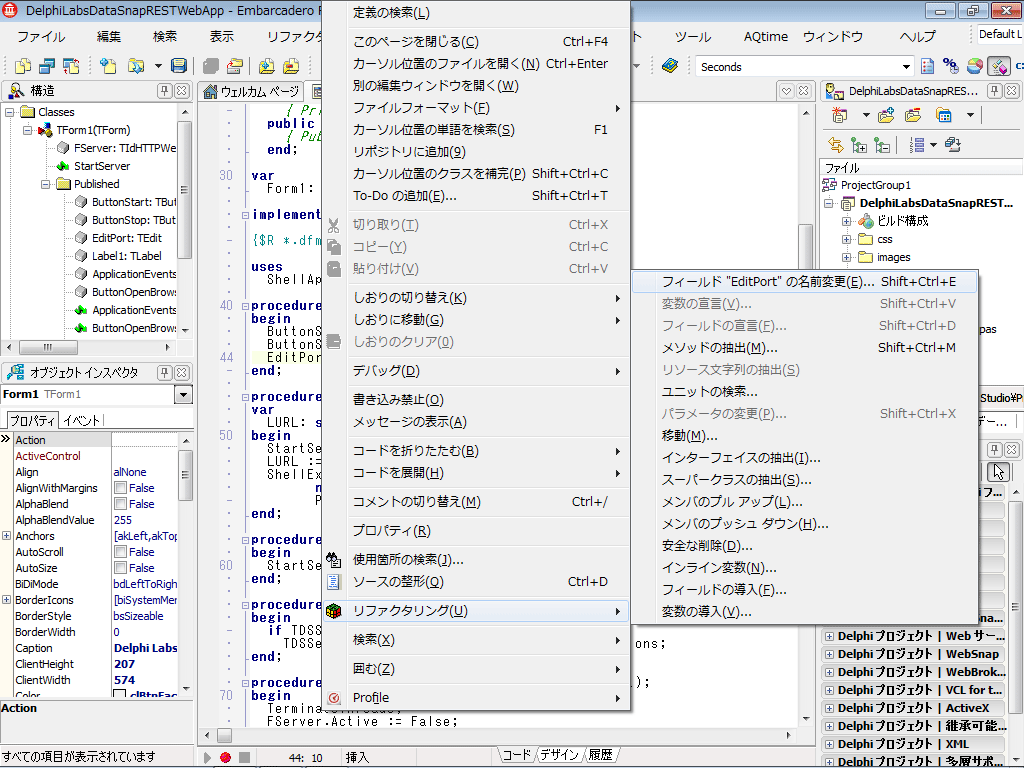Viewport: 1024px width, 768px height.
Task: Open the Seconds combo box
Action: 906,67
